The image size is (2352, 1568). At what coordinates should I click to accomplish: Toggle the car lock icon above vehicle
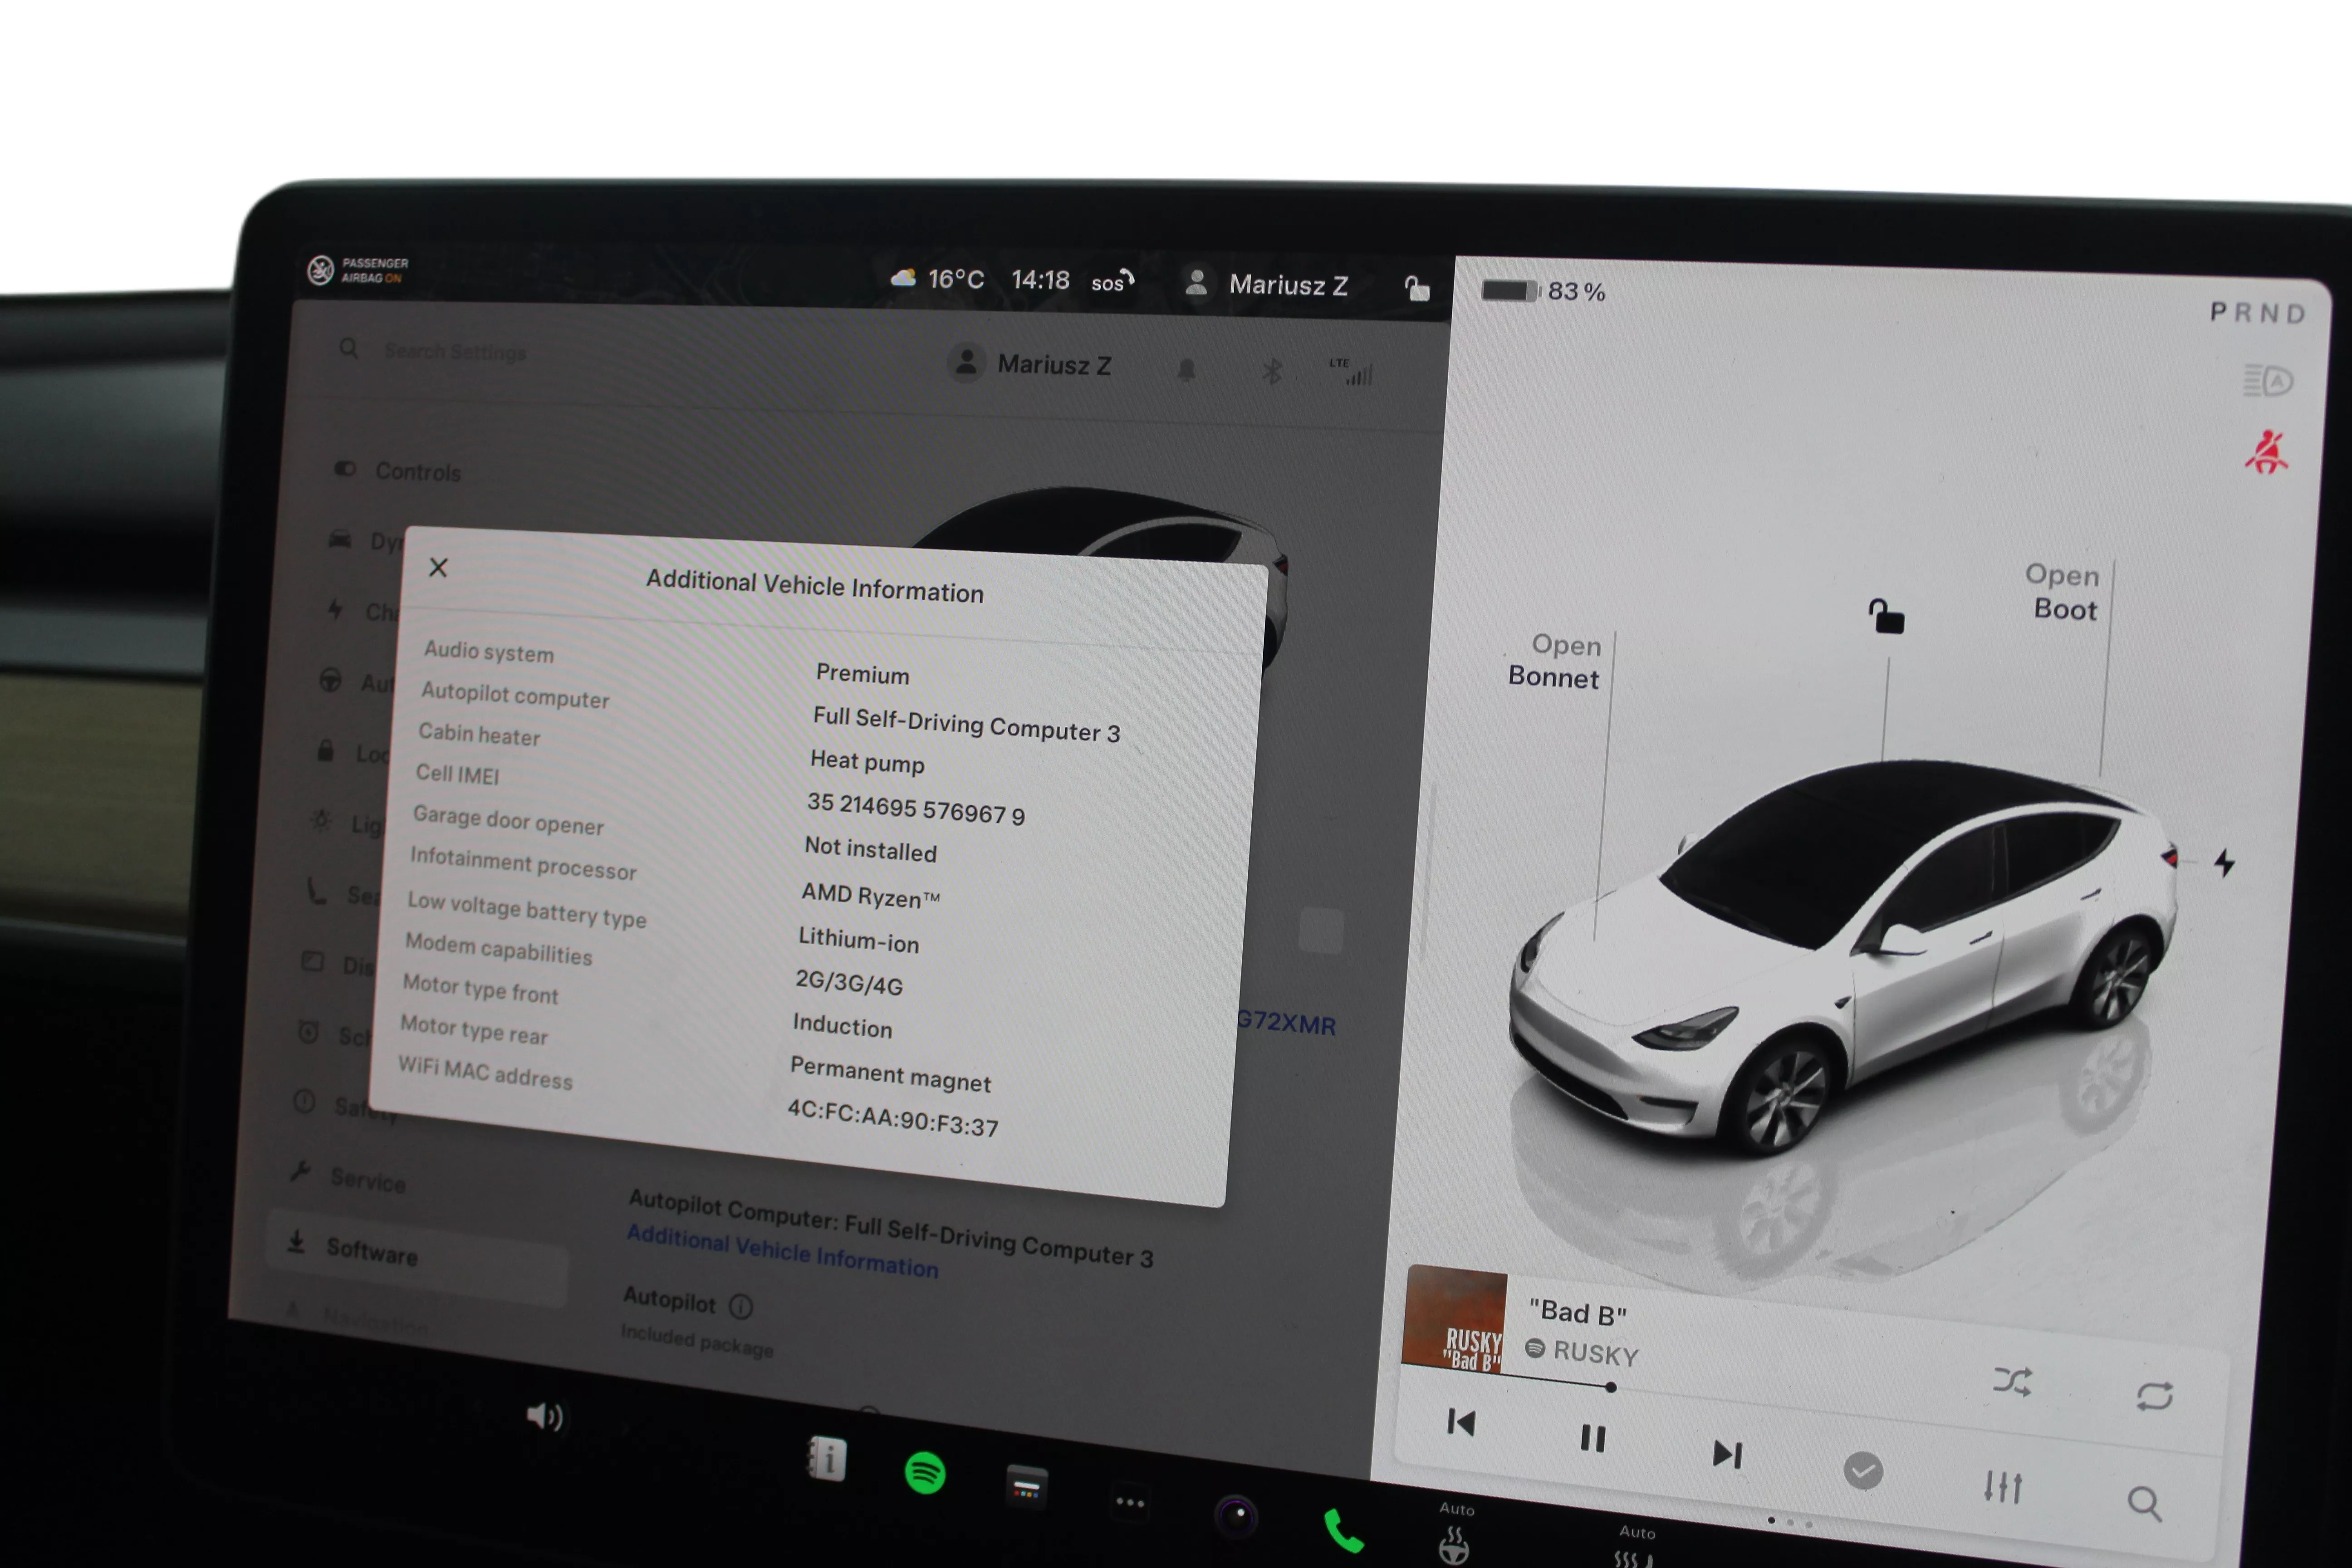(x=1886, y=617)
